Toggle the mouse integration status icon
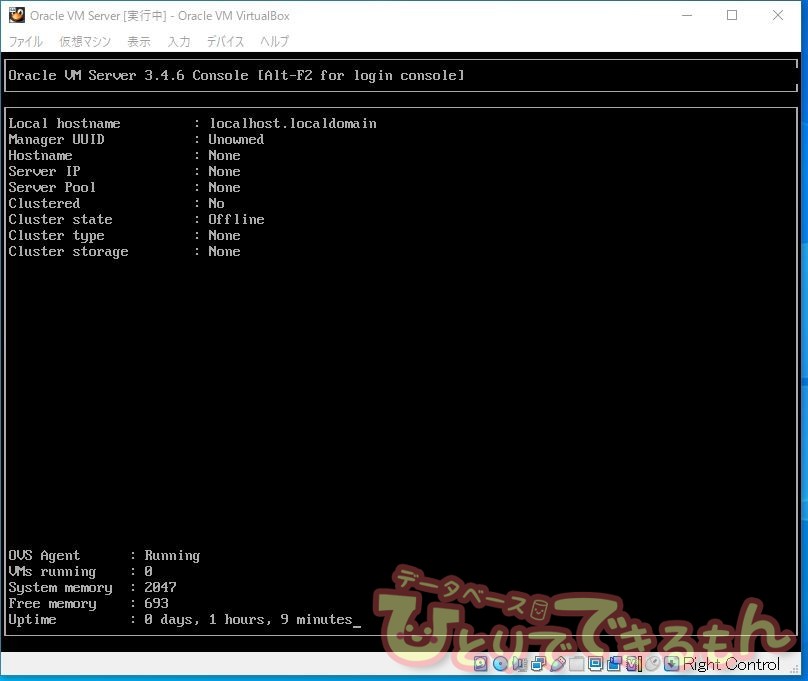 pyautogui.click(x=653, y=664)
